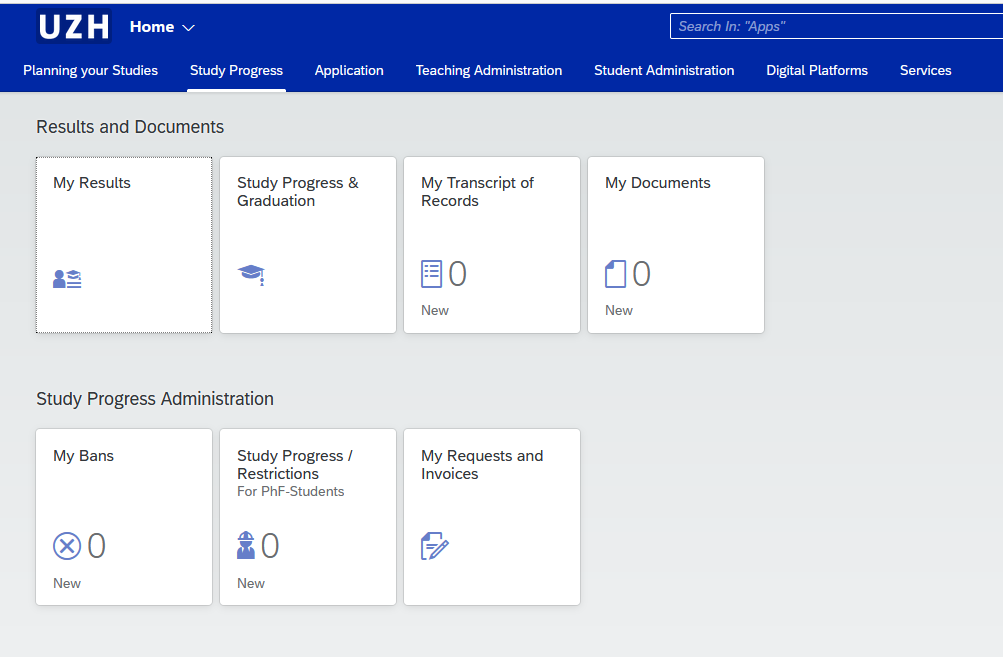Open Study Progress & Graduation tile title
The image size is (1003, 657).
coord(297,192)
